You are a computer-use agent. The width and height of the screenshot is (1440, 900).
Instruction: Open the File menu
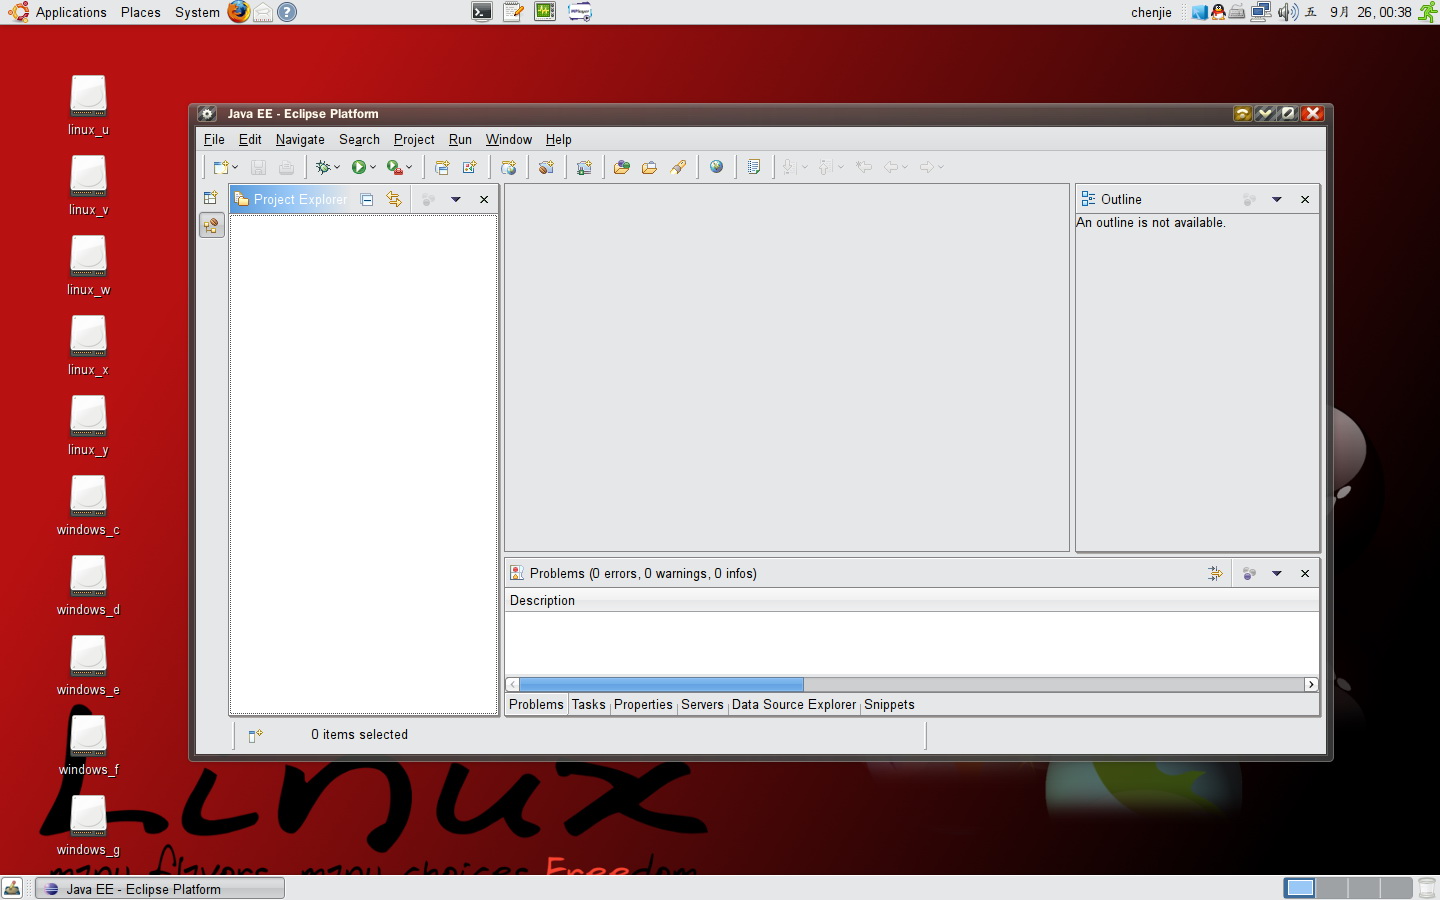214,139
